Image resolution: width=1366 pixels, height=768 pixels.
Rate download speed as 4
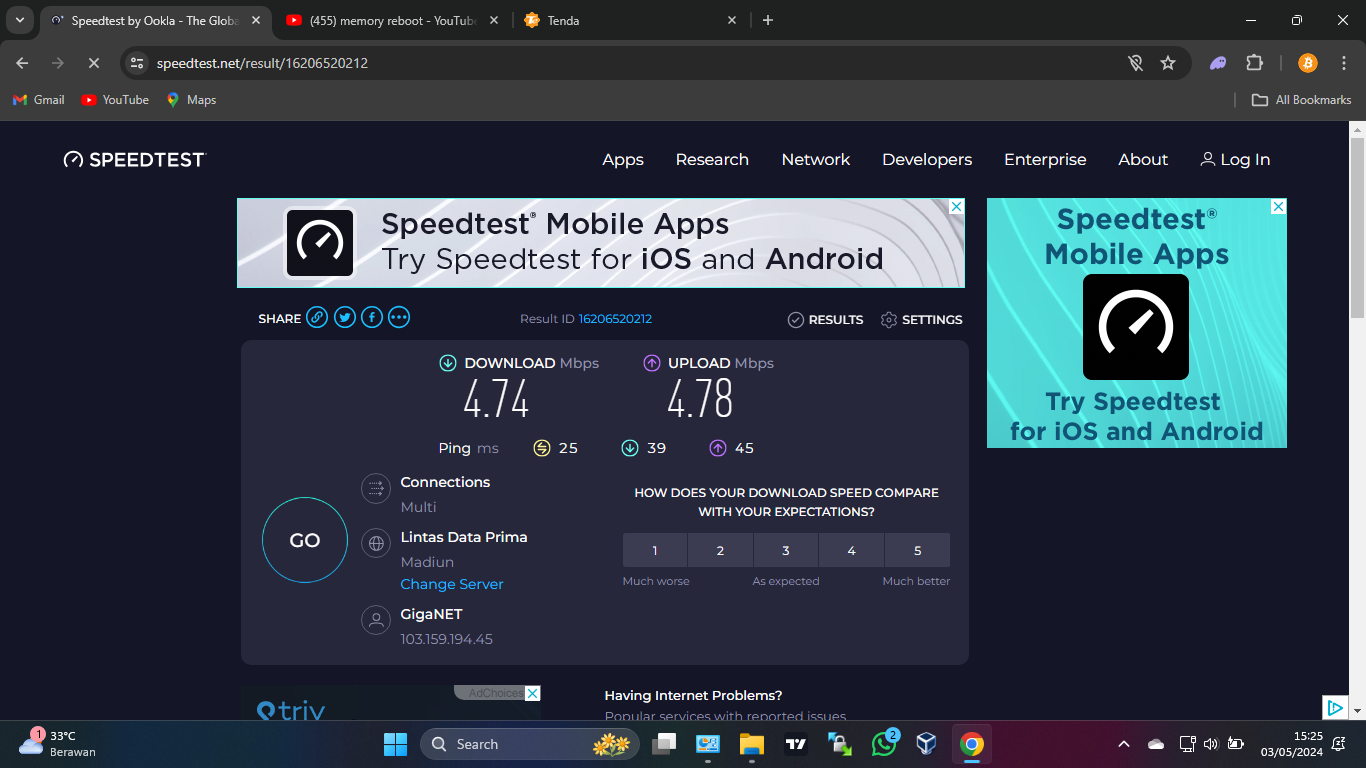[x=851, y=551]
